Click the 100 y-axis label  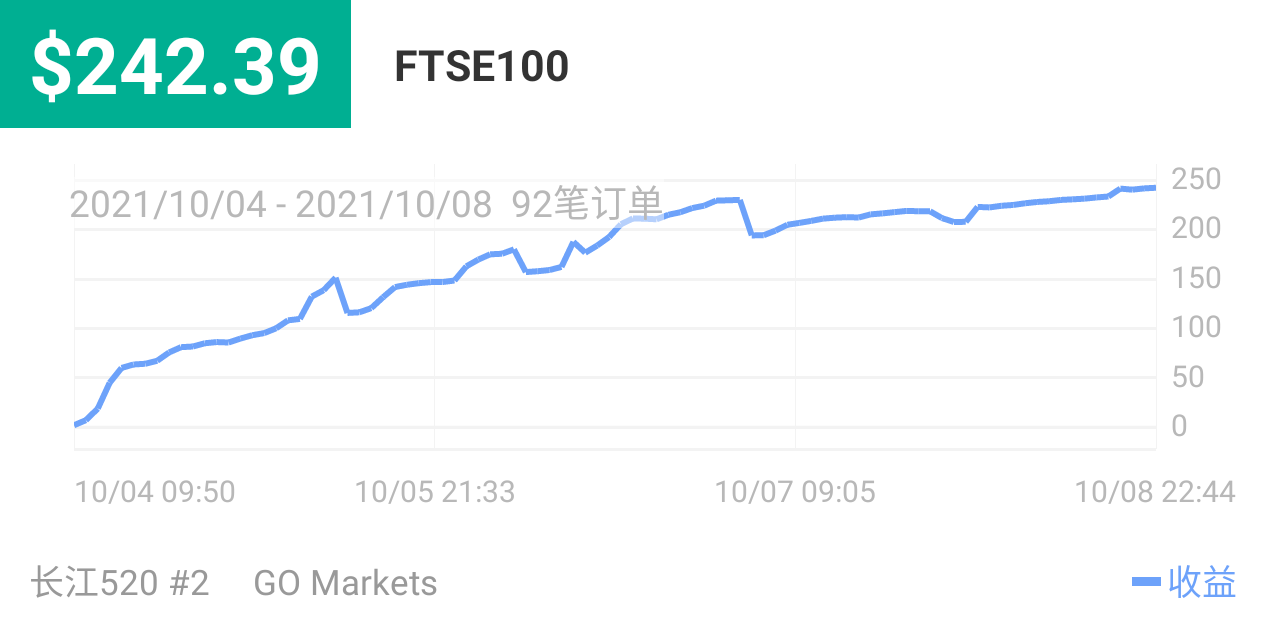(x=1196, y=327)
